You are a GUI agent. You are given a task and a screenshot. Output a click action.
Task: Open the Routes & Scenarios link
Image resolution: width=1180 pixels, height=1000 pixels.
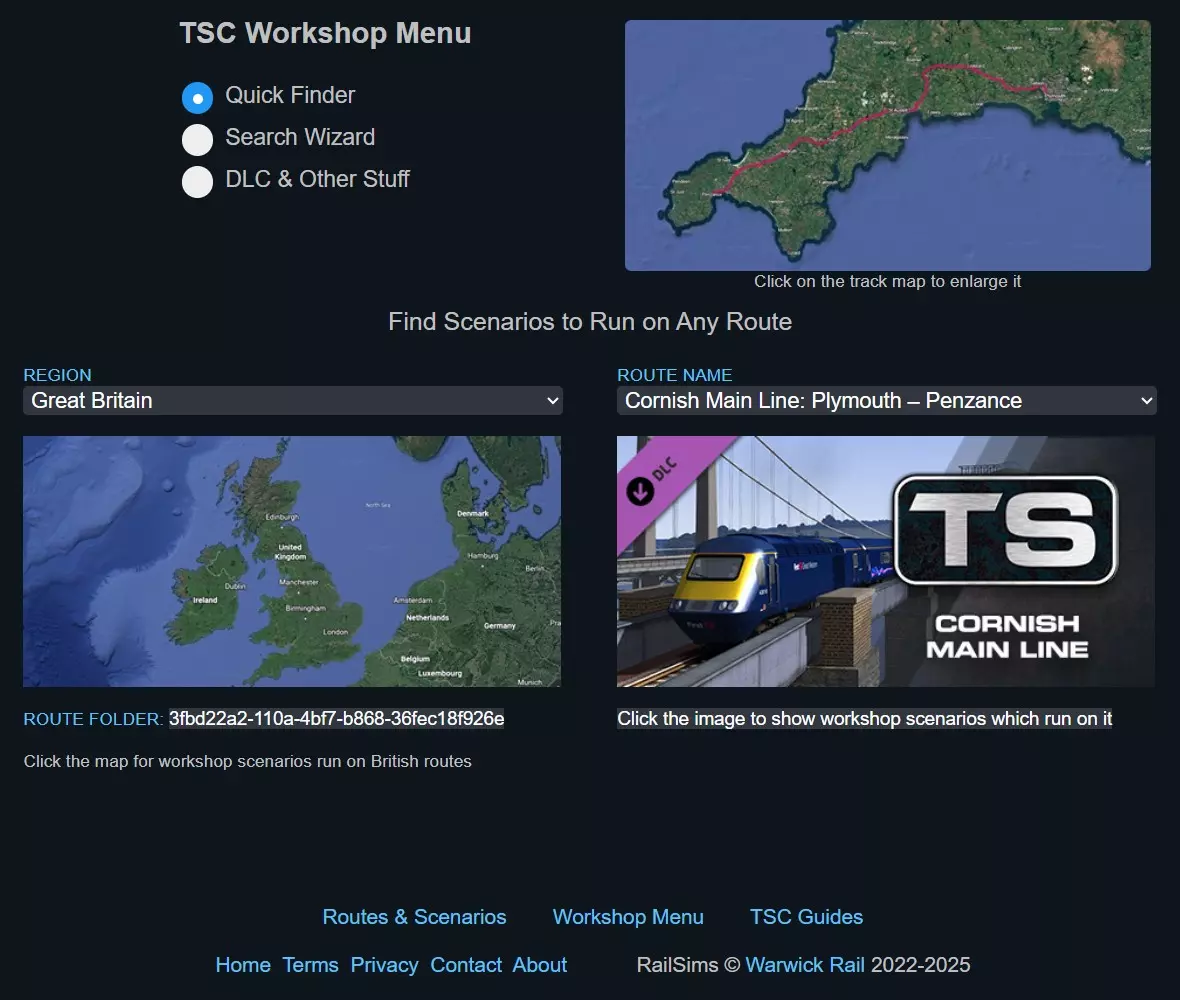click(415, 916)
